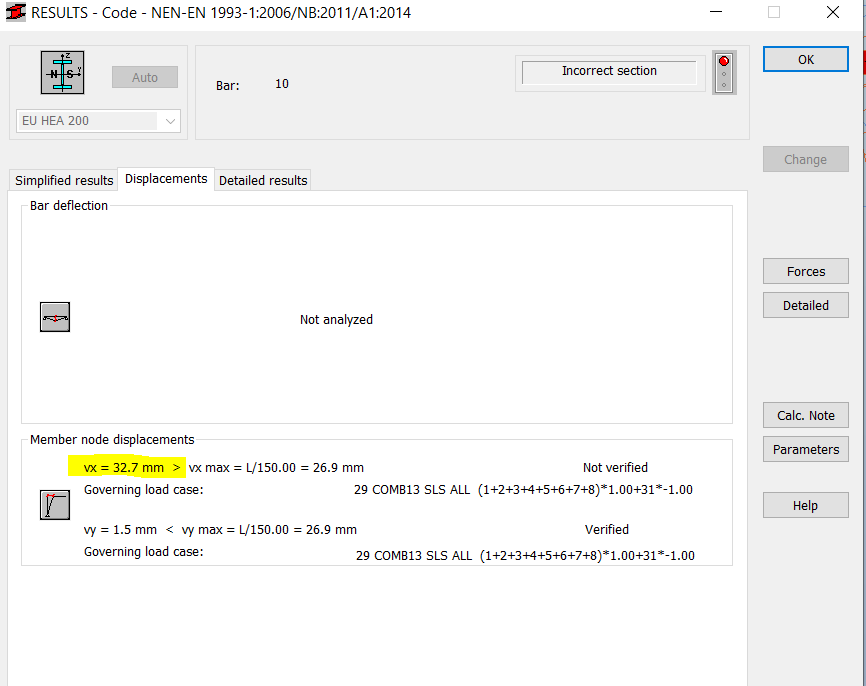Click the bar deflection beam icon
The image size is (866, 686).
[x=54, y=316]
